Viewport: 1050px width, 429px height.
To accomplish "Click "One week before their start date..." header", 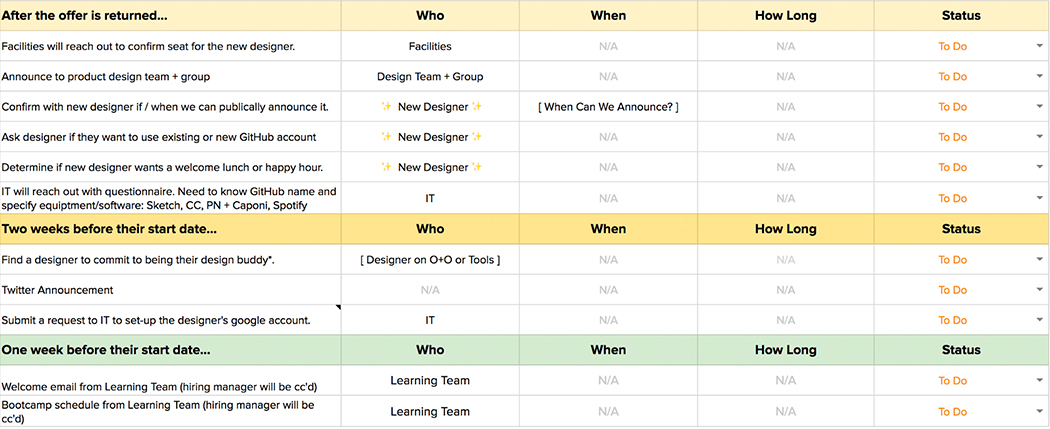I will click(170, 350).
